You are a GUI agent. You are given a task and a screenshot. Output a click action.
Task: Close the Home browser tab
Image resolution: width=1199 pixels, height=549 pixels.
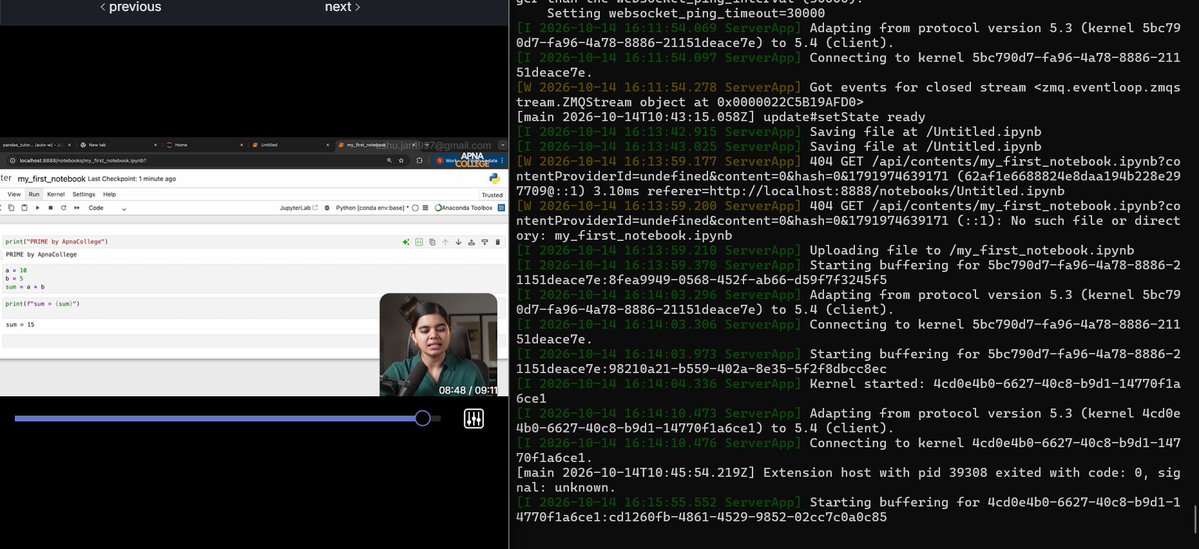click(x=241, y=145)
